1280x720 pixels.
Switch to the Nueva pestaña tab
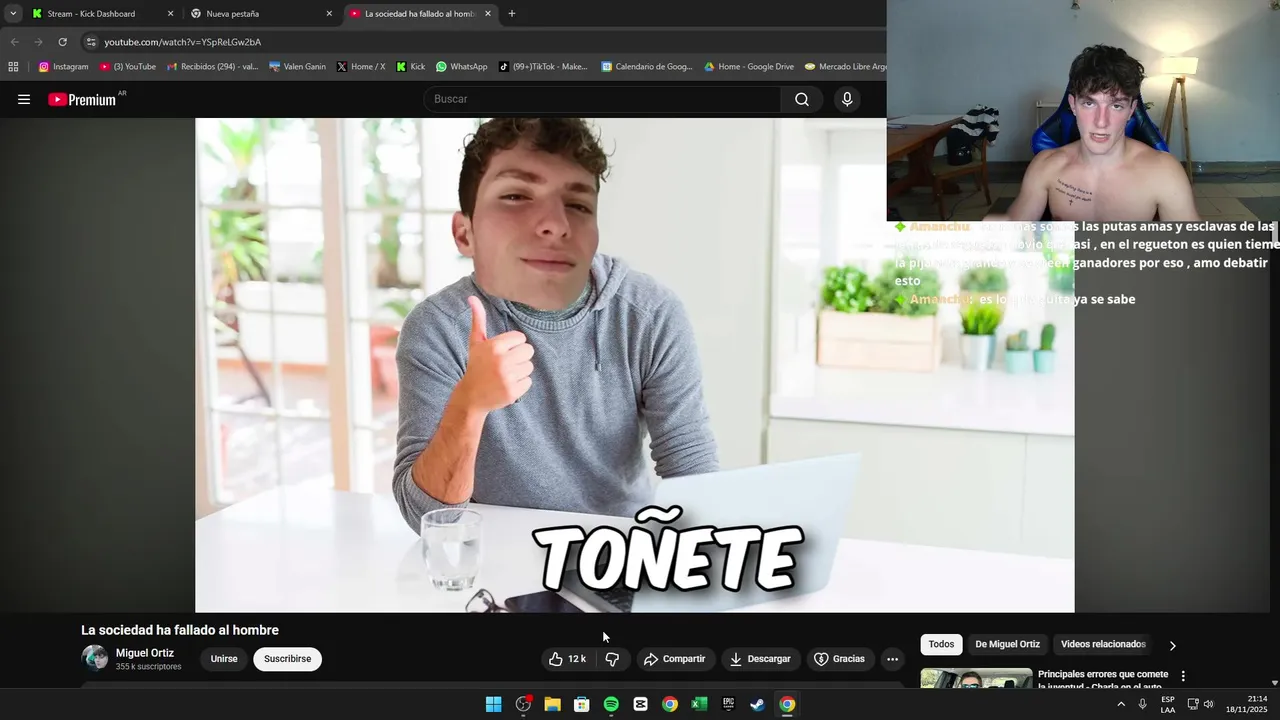tap(260, 14)
